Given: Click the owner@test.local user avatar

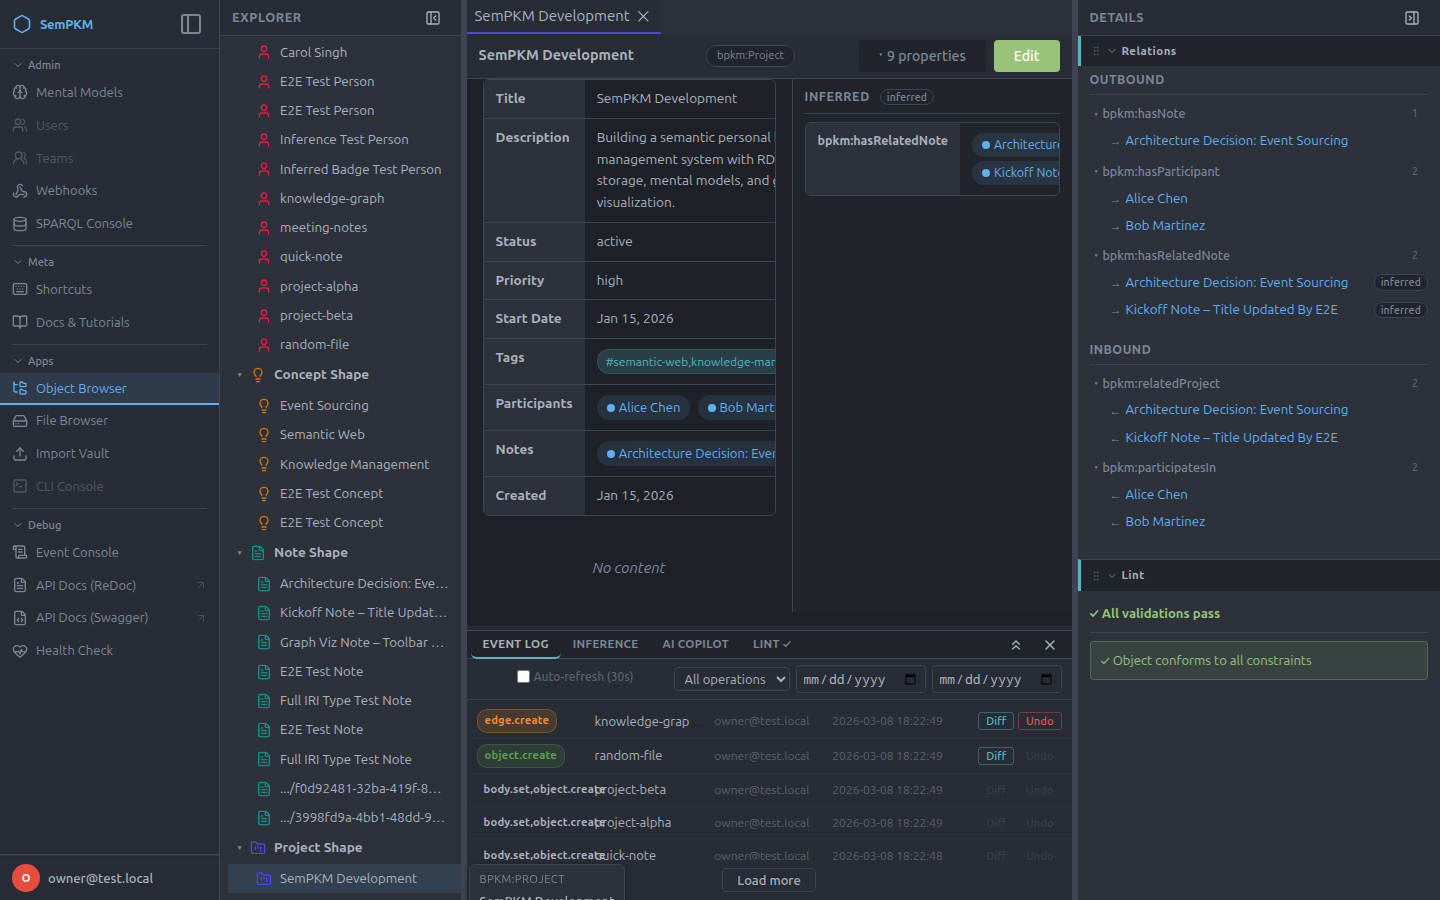Looking at the screenshot, I should pyautogui.click(x=26, y=878).
